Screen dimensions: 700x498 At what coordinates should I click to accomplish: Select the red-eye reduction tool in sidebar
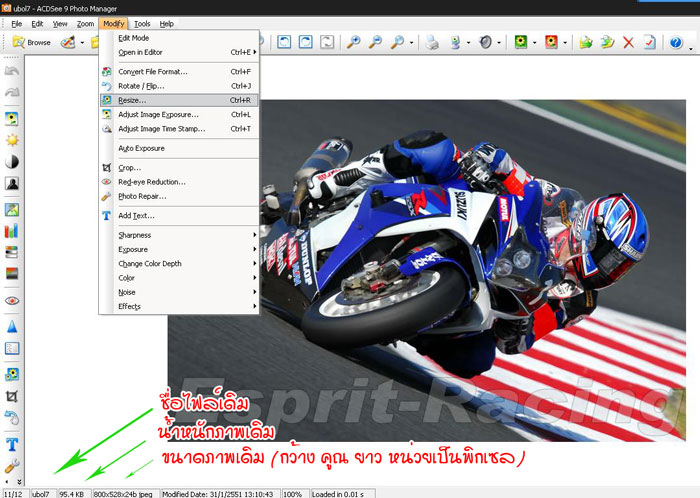(13, 300)
